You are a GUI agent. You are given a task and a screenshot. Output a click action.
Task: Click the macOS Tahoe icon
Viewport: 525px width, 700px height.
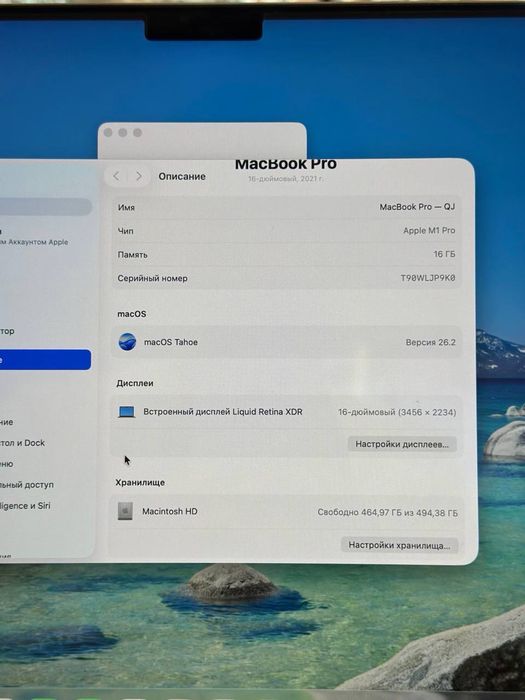point(127,342)
